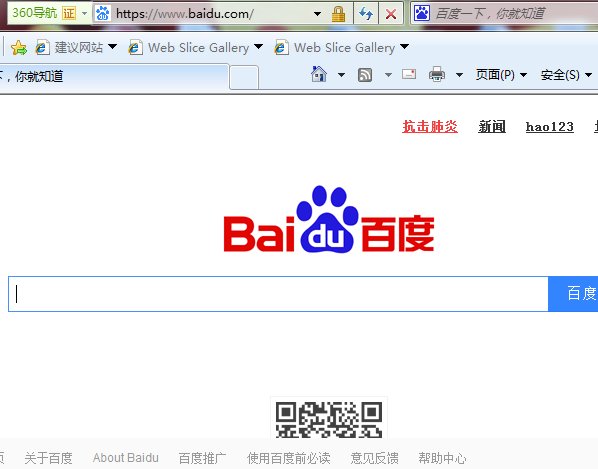
Task: Expand the address bar history dropdown
Action: click(x=317, y=14)
